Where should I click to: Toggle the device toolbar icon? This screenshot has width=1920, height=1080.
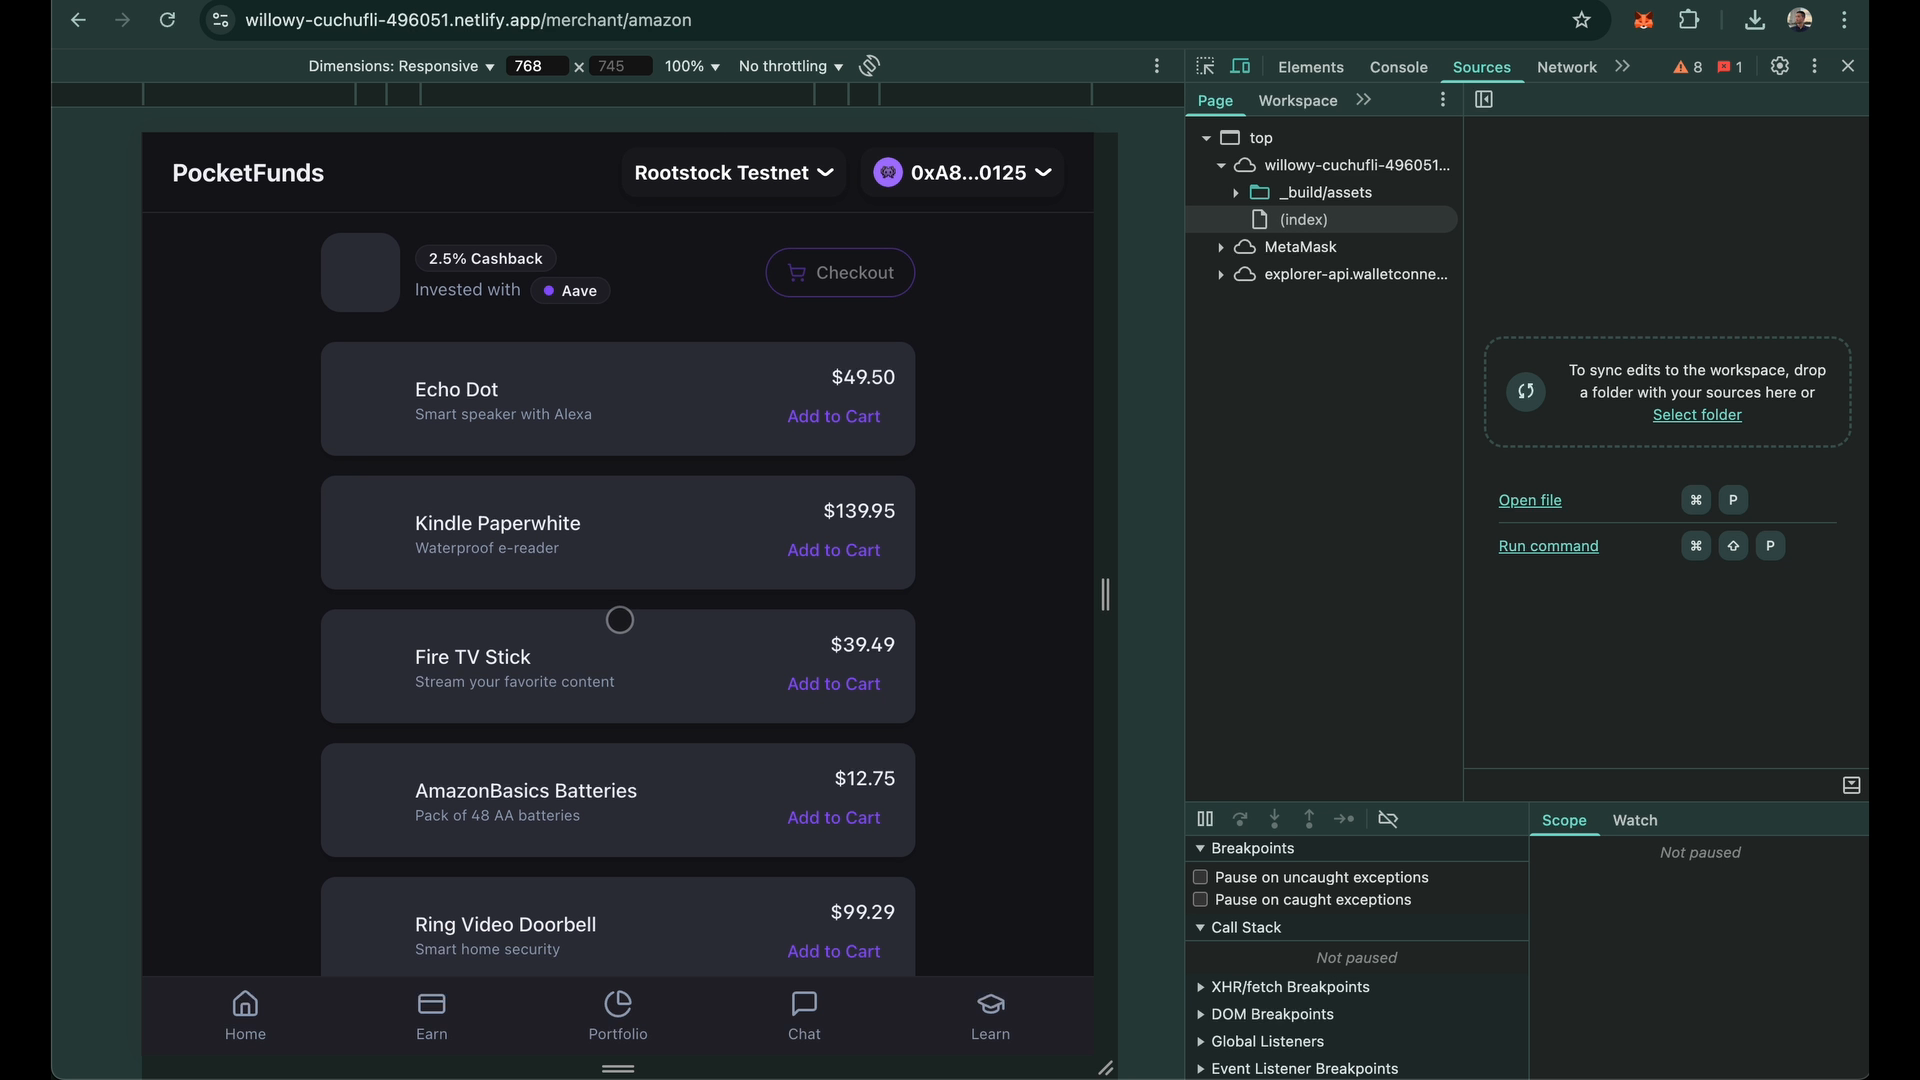(x=1241, y=66)
